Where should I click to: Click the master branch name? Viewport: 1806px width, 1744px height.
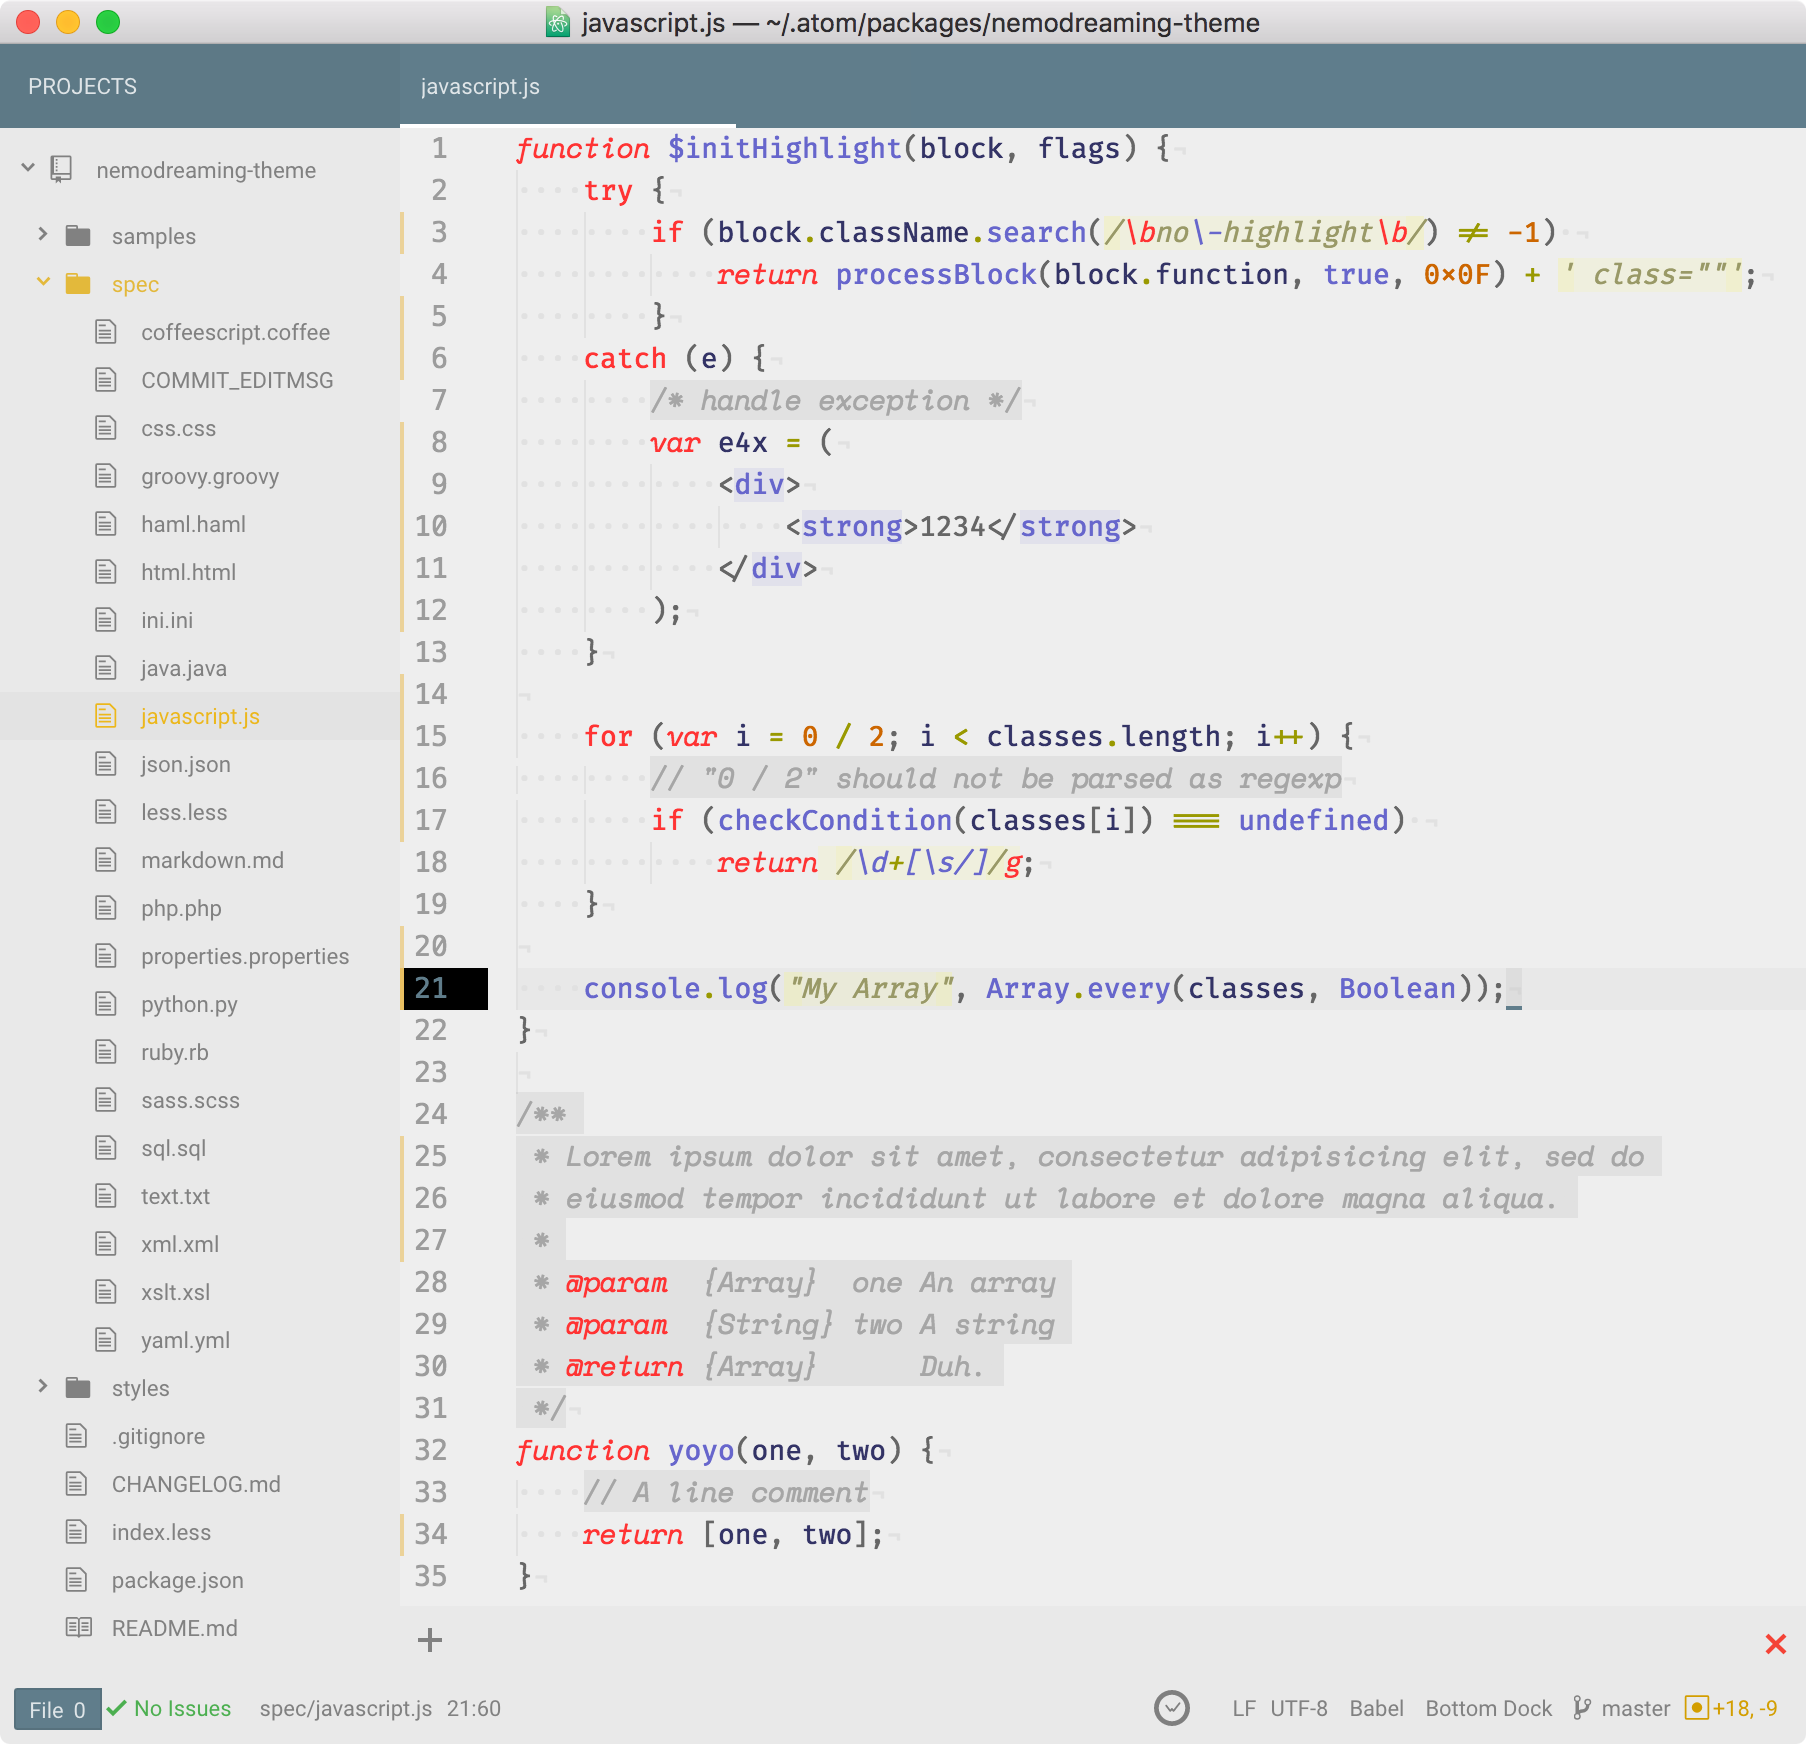(x=1635, y=1708)
